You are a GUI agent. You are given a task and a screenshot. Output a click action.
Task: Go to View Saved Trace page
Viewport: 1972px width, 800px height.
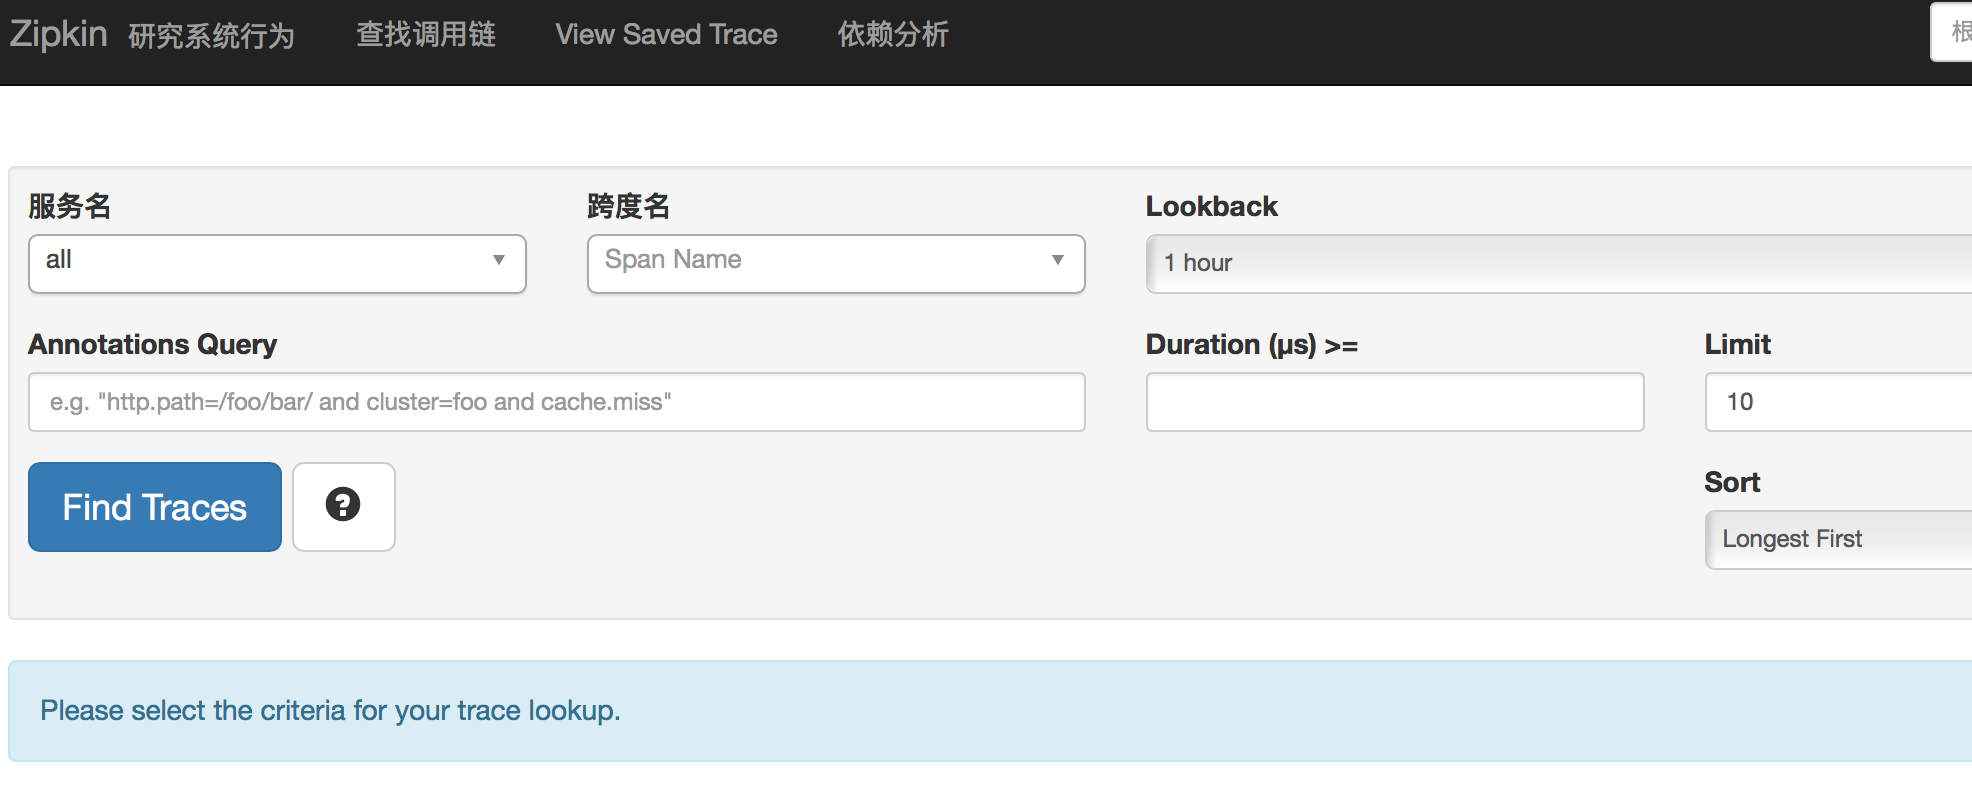666,35
